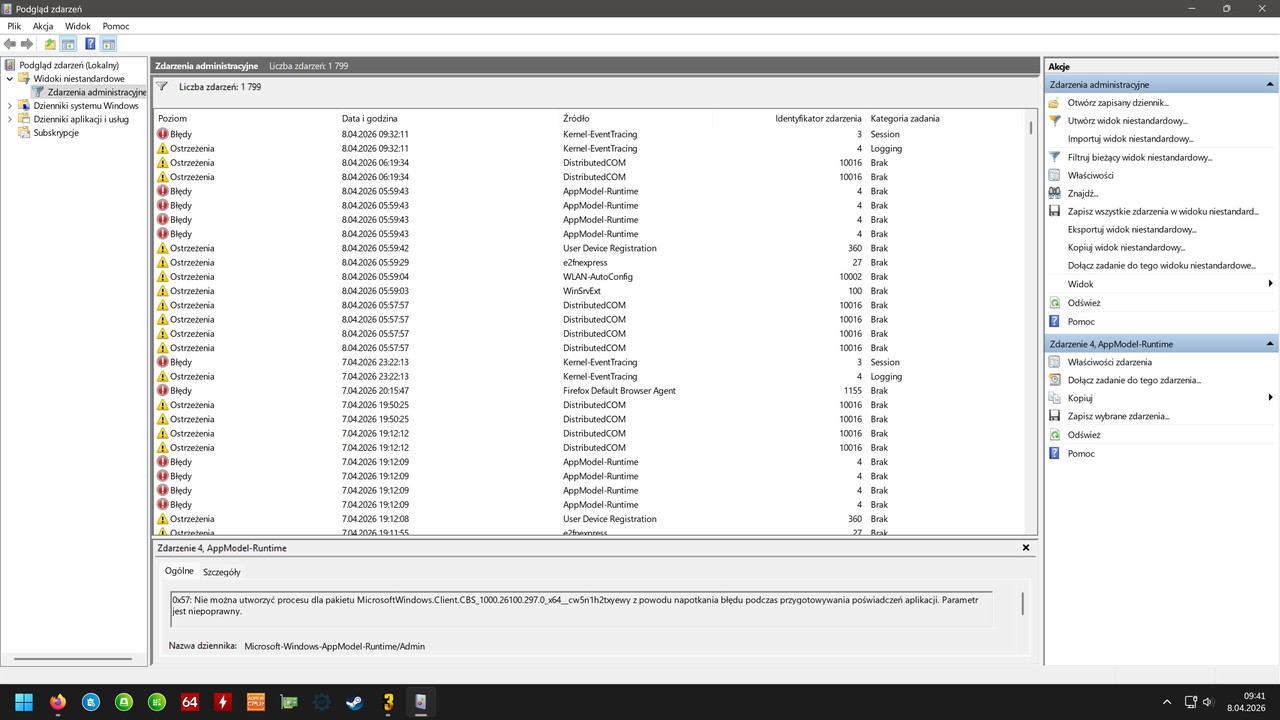
Task: Toggle the action pane with its toolbar button
Action: pos(108,44)
